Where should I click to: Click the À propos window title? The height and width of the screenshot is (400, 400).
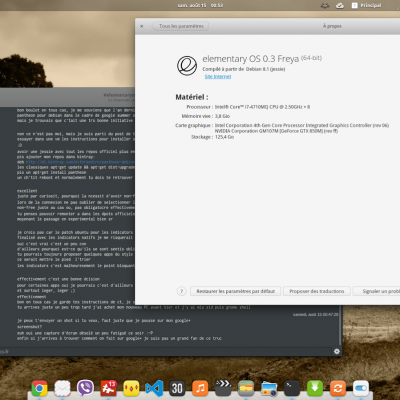(x=332, y=26)
